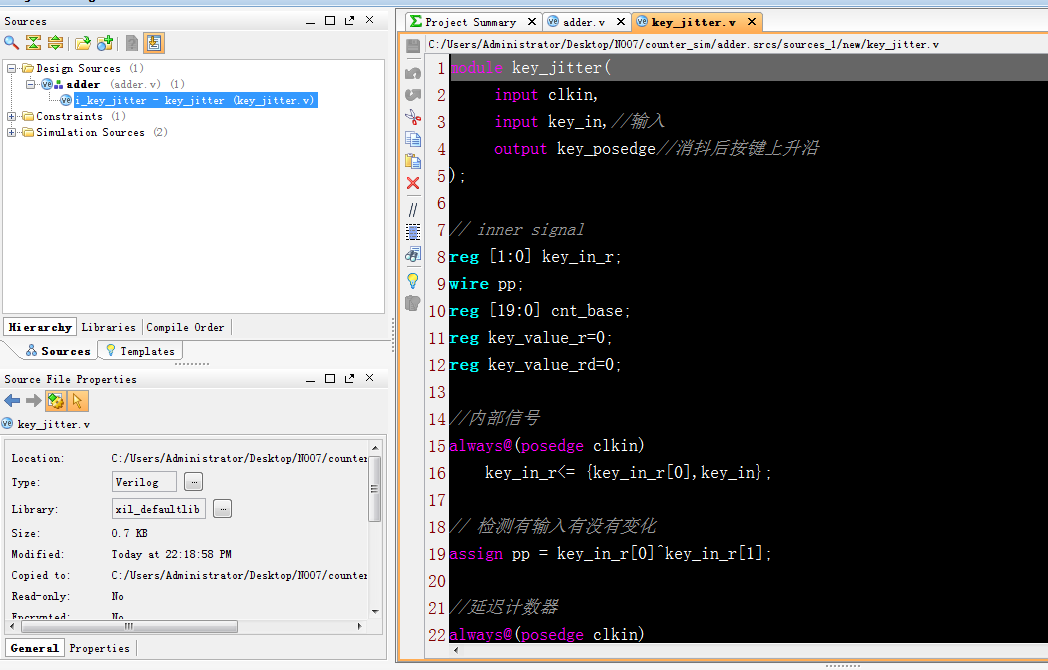Select the Cut icon in editor sidebar
Screen dimensions: 1048x670
click(x=412, y=117)
